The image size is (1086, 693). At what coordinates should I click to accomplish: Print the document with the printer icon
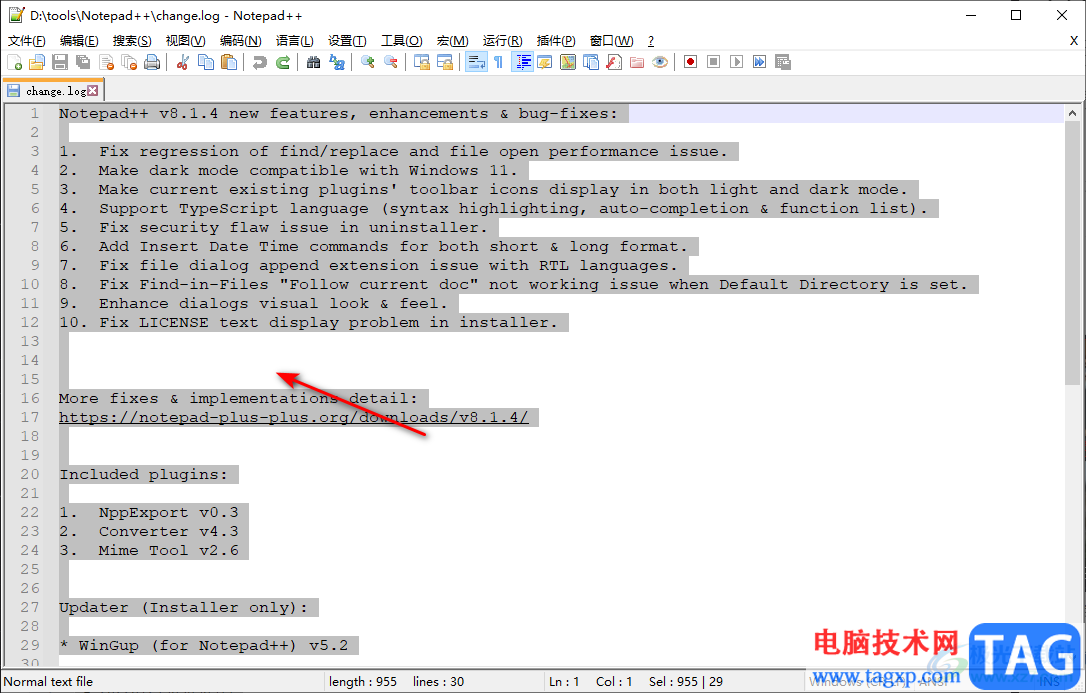pyautogui.click(x=152, y=62)
